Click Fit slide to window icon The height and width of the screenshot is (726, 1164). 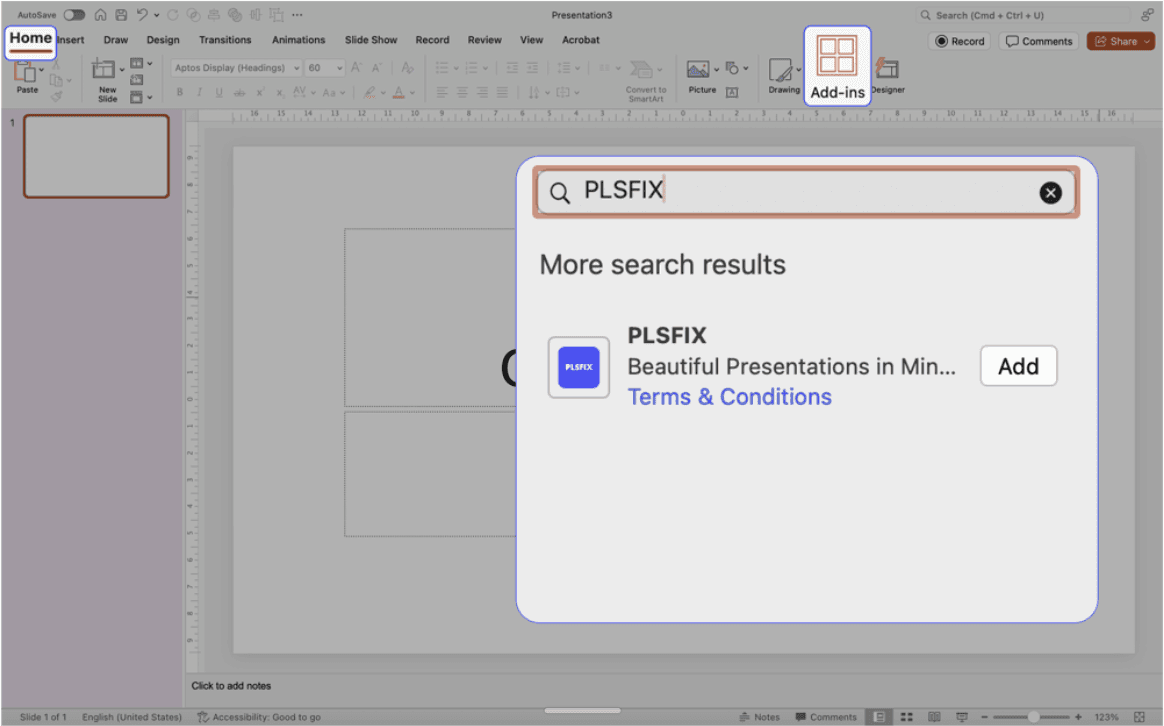coord(1140,717)
